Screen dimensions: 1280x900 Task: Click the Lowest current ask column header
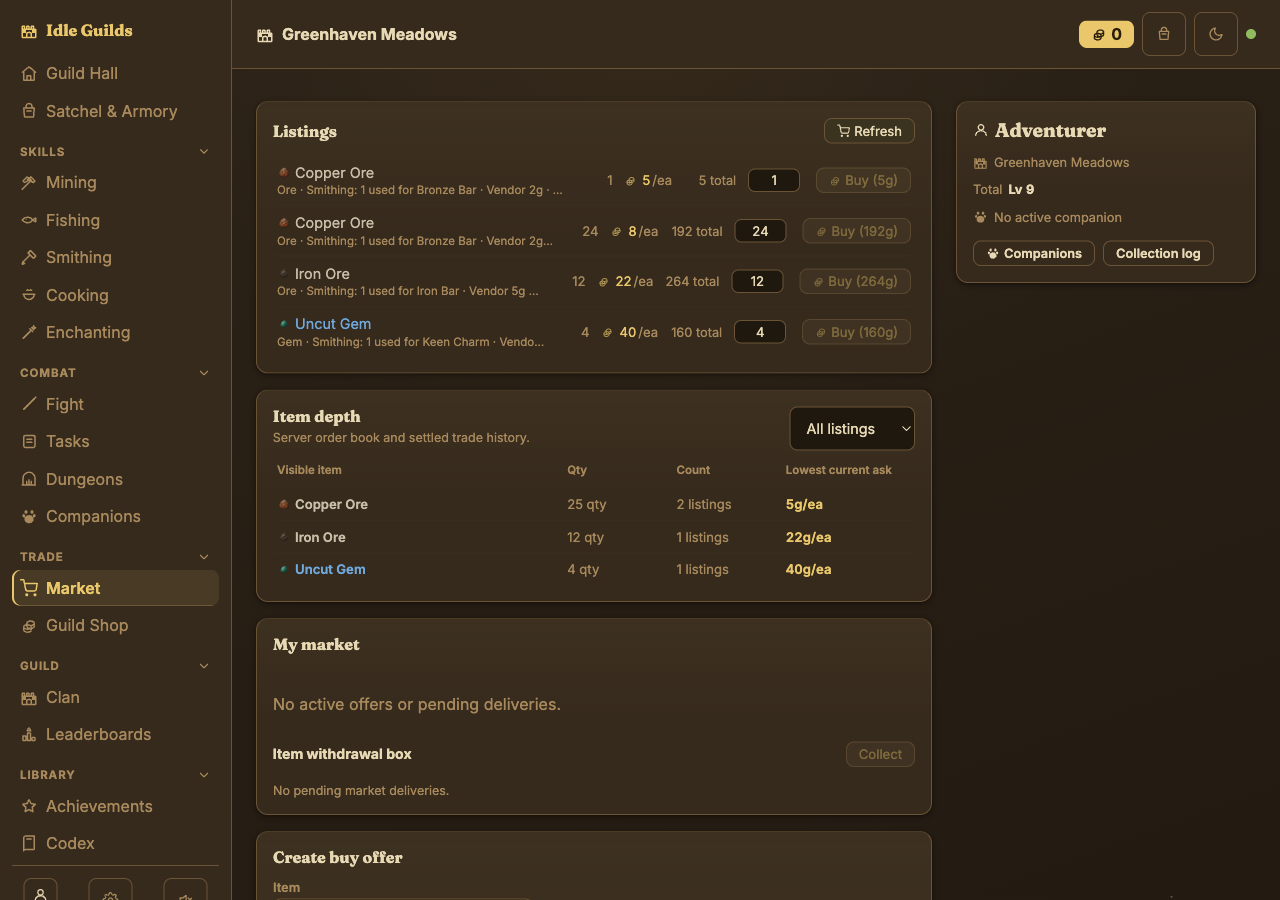click(839, 470)
